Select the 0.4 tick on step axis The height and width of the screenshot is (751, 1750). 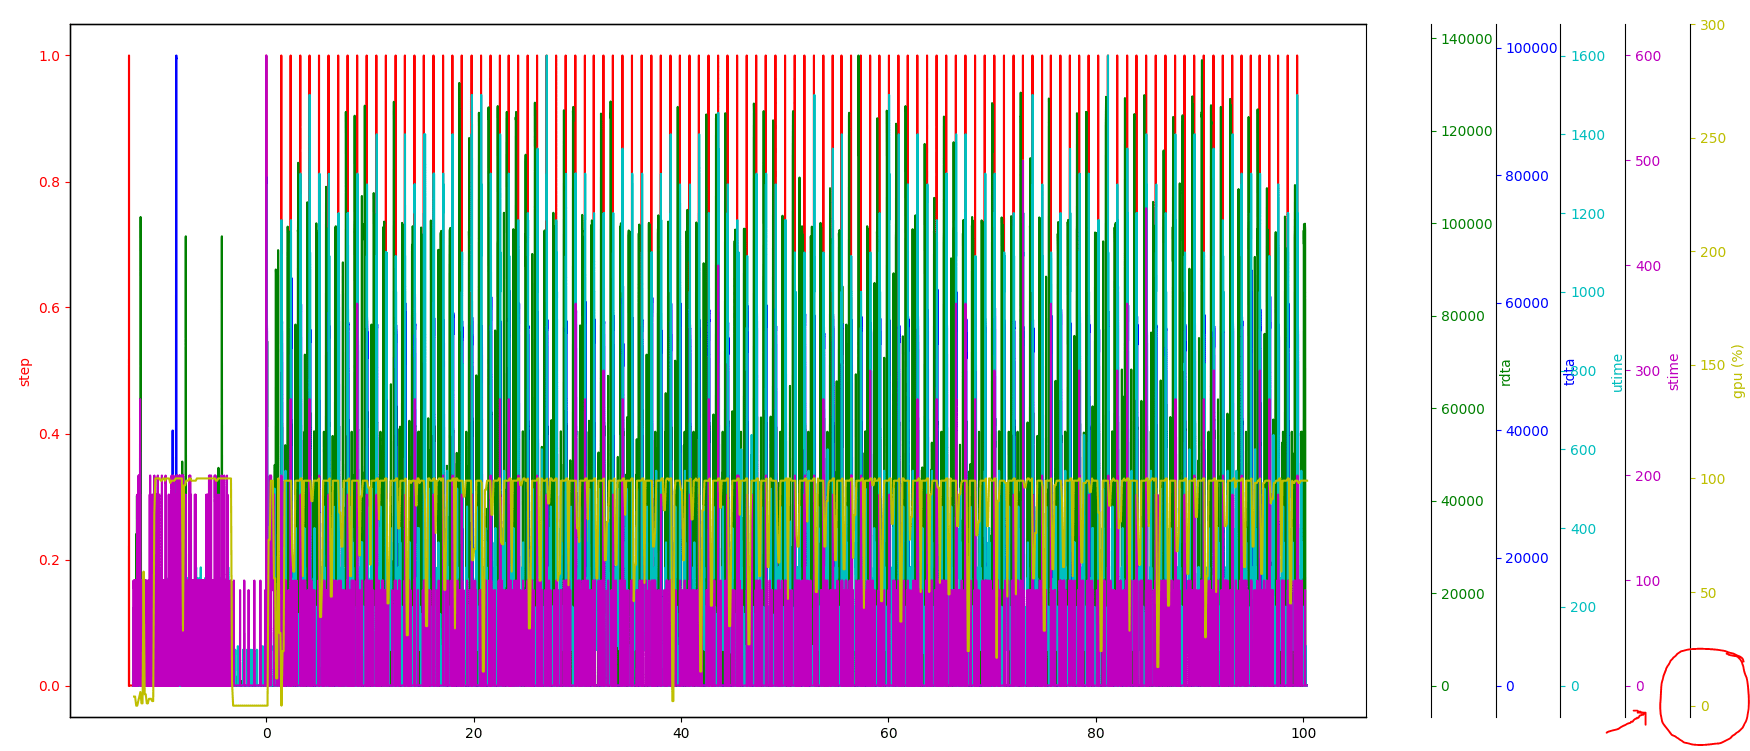[x=49, y=434]
